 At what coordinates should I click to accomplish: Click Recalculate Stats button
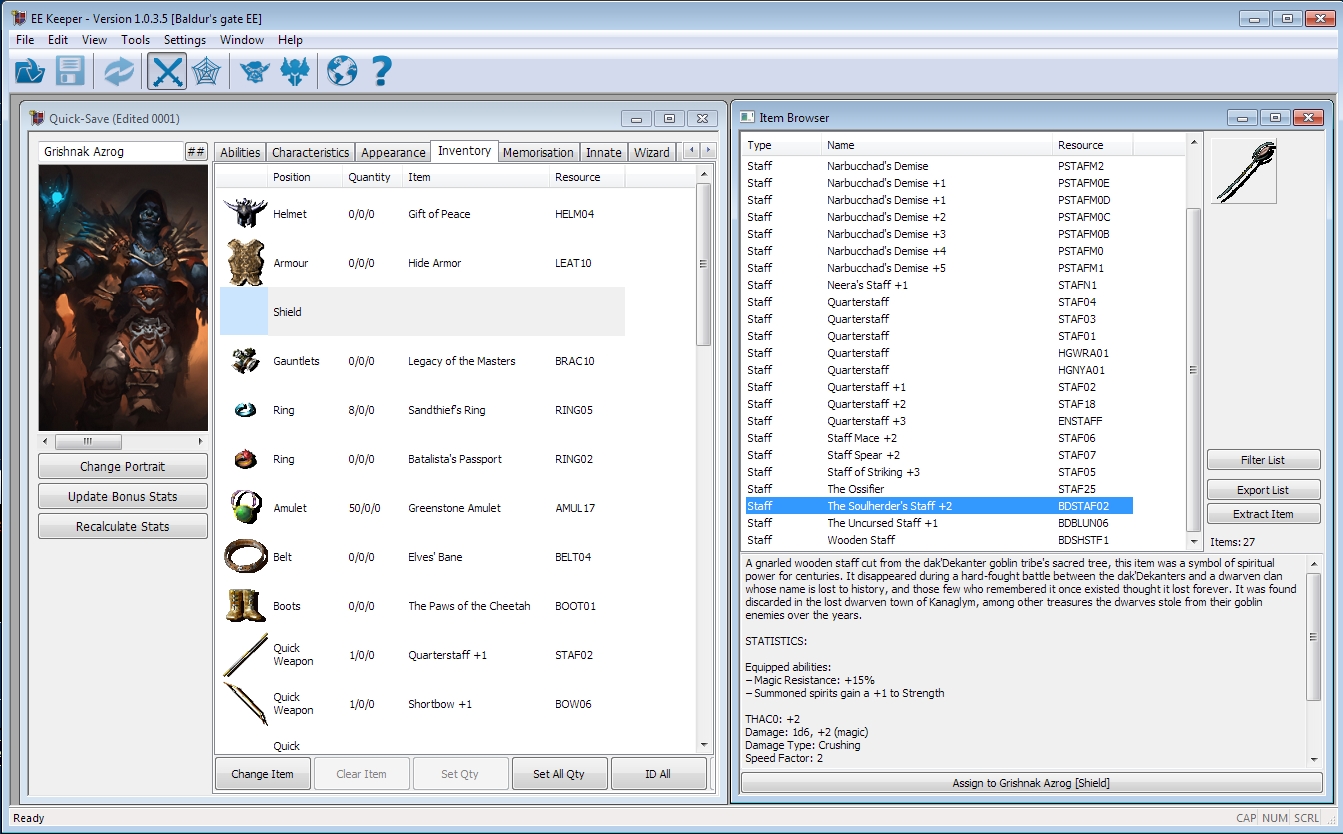coord(123,526)
